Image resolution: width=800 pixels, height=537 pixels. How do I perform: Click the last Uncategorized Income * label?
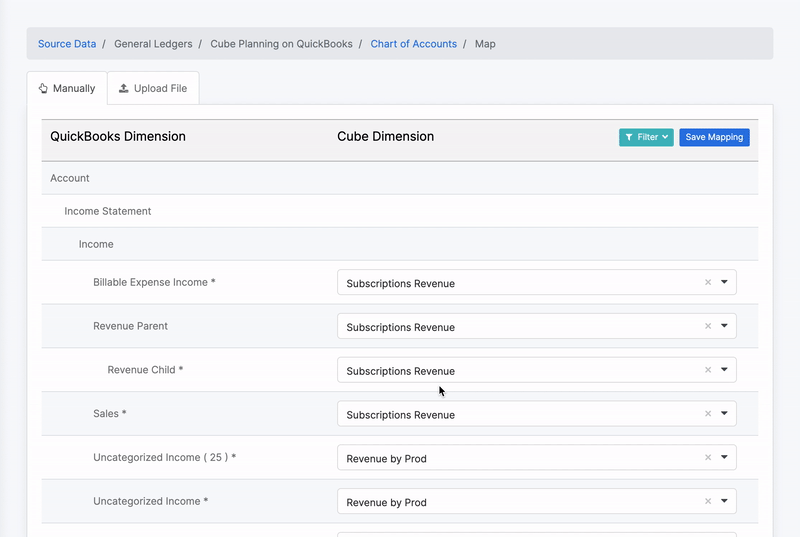pos(151,502)
